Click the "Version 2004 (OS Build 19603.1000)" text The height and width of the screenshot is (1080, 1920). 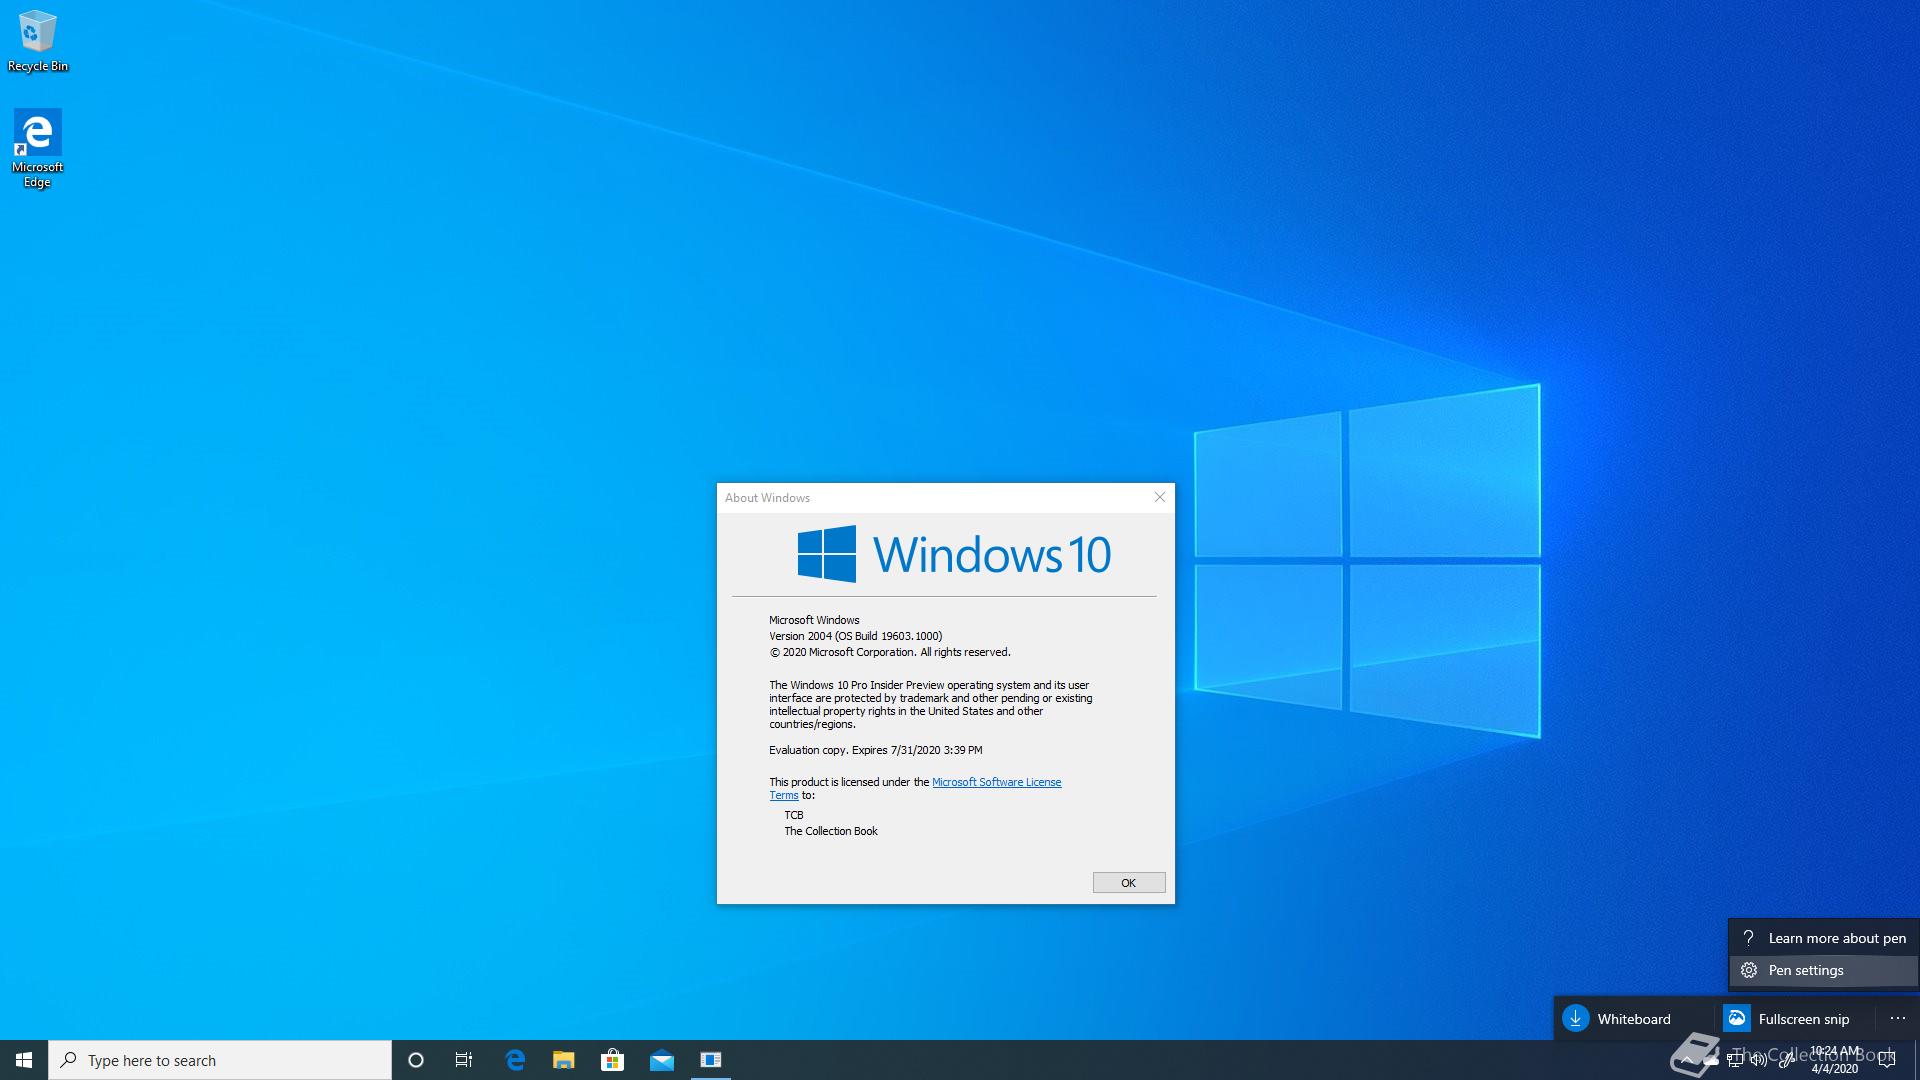click(x=855, y=636)
